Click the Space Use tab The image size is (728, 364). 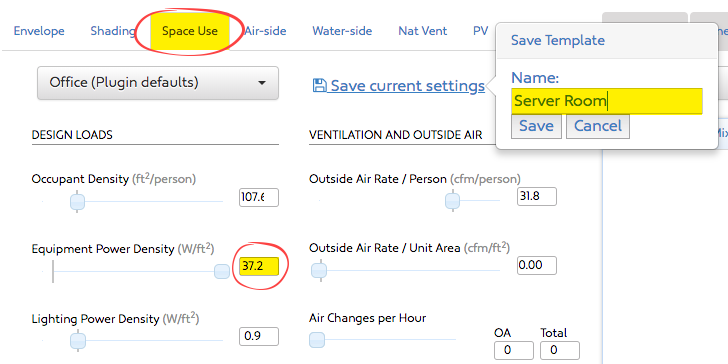(x=190, y=31)
